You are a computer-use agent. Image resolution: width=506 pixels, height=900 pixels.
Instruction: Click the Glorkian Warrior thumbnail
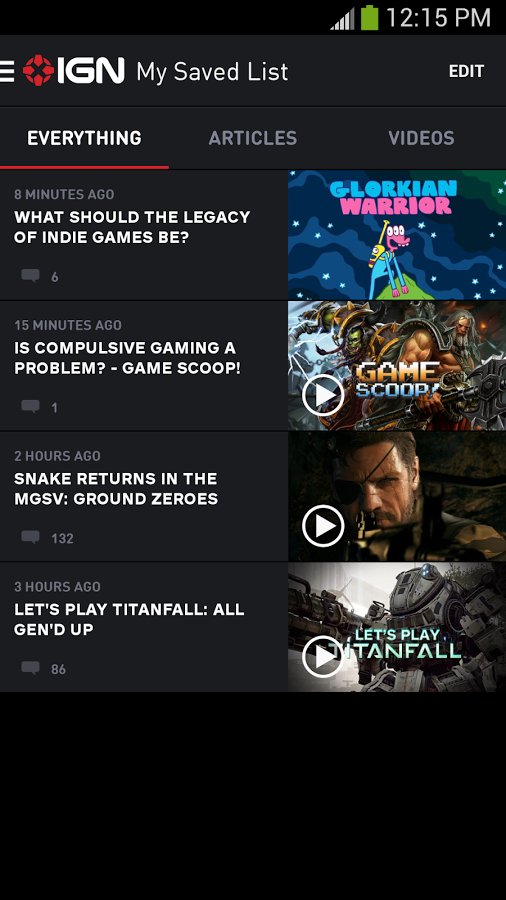(397, 235)
